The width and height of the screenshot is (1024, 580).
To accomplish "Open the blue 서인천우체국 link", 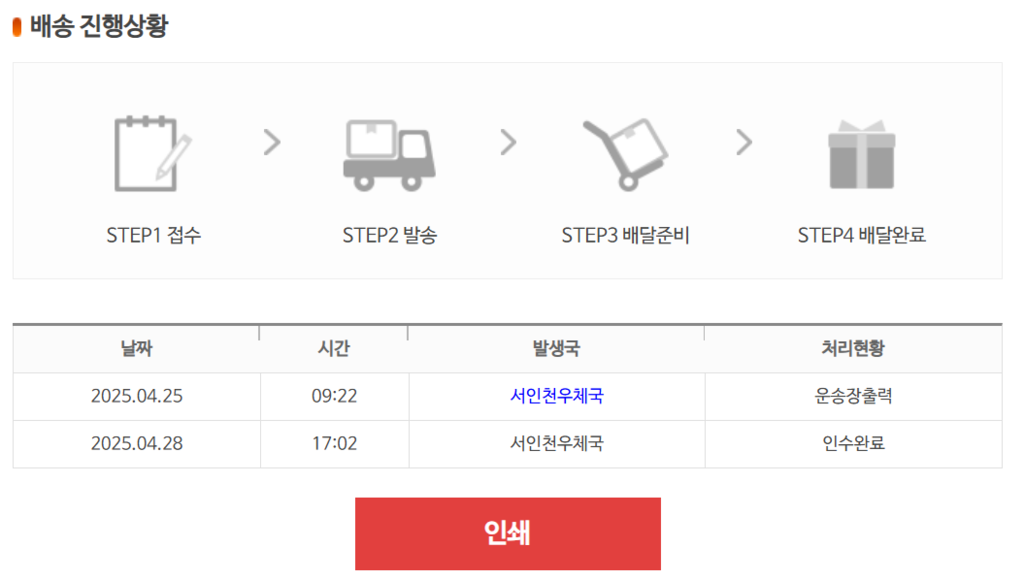I will [556, 396].
